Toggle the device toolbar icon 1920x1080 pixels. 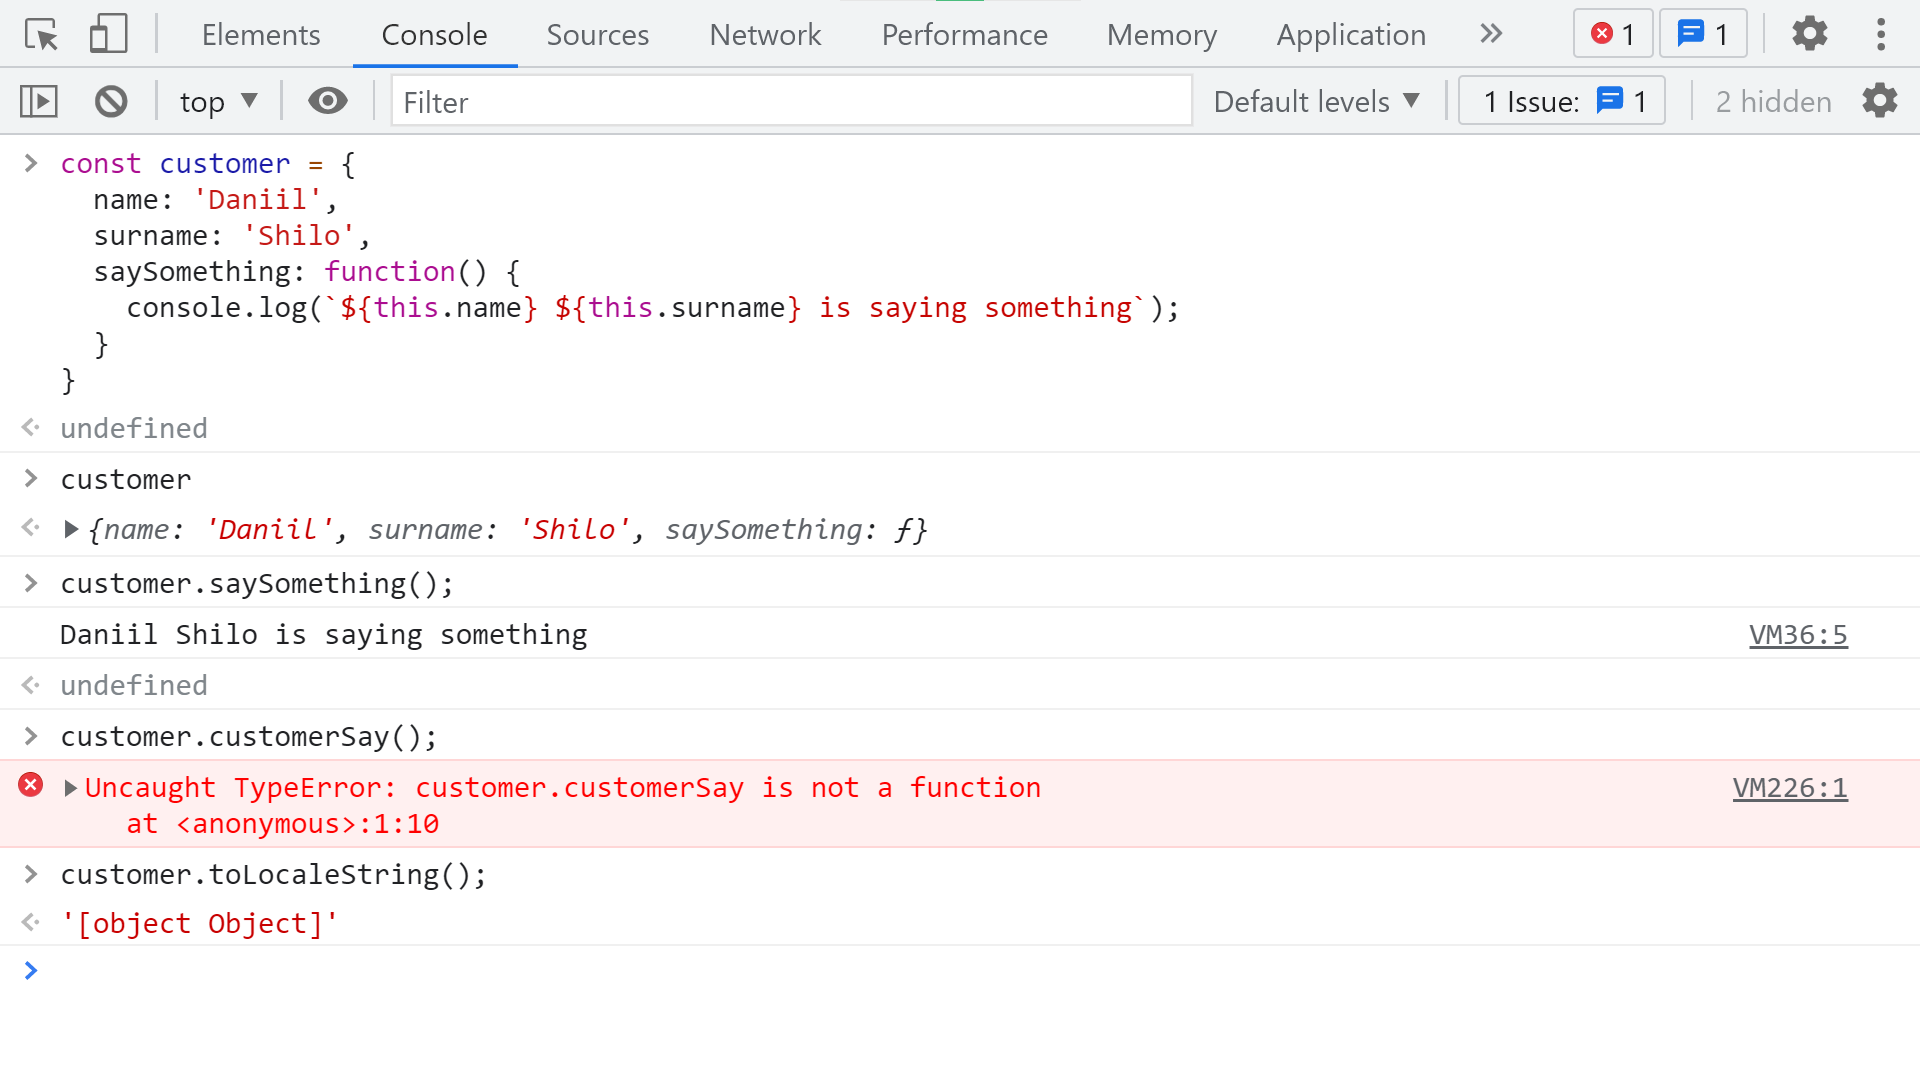(108, 35)
